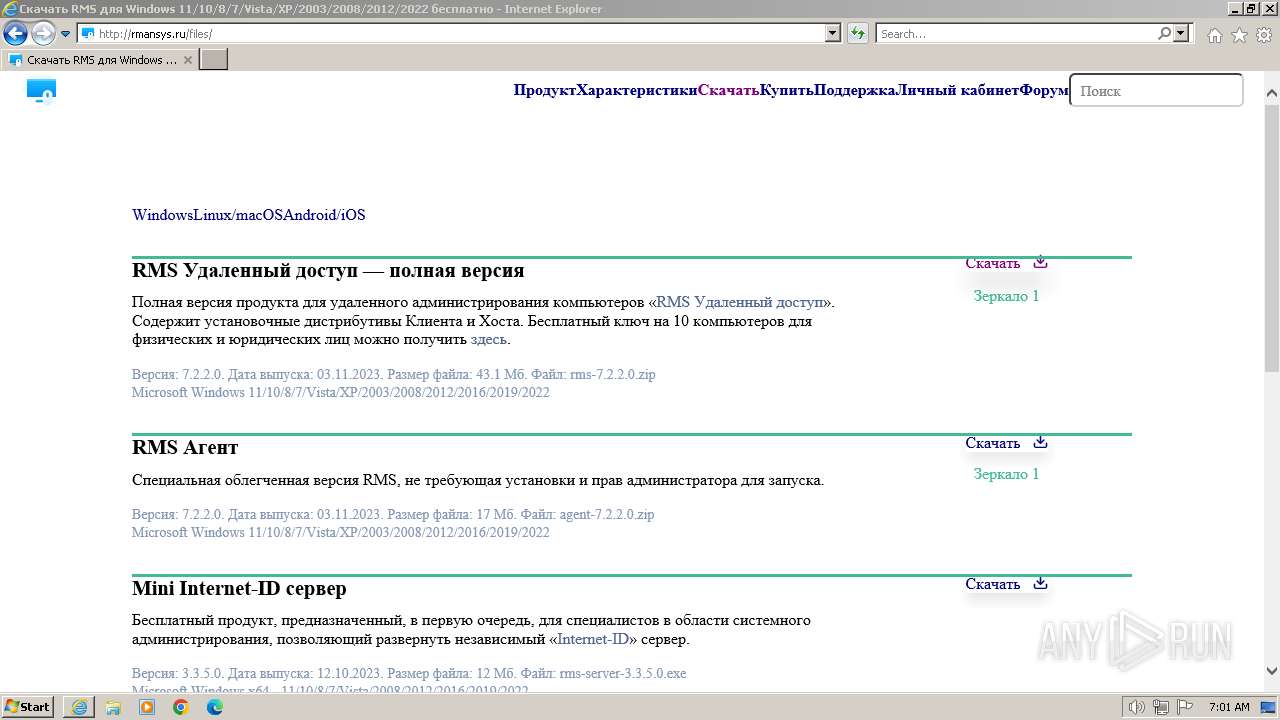
Task: Click the 'Mini Internet-ID сервер' heading
Action: [239, 588]
